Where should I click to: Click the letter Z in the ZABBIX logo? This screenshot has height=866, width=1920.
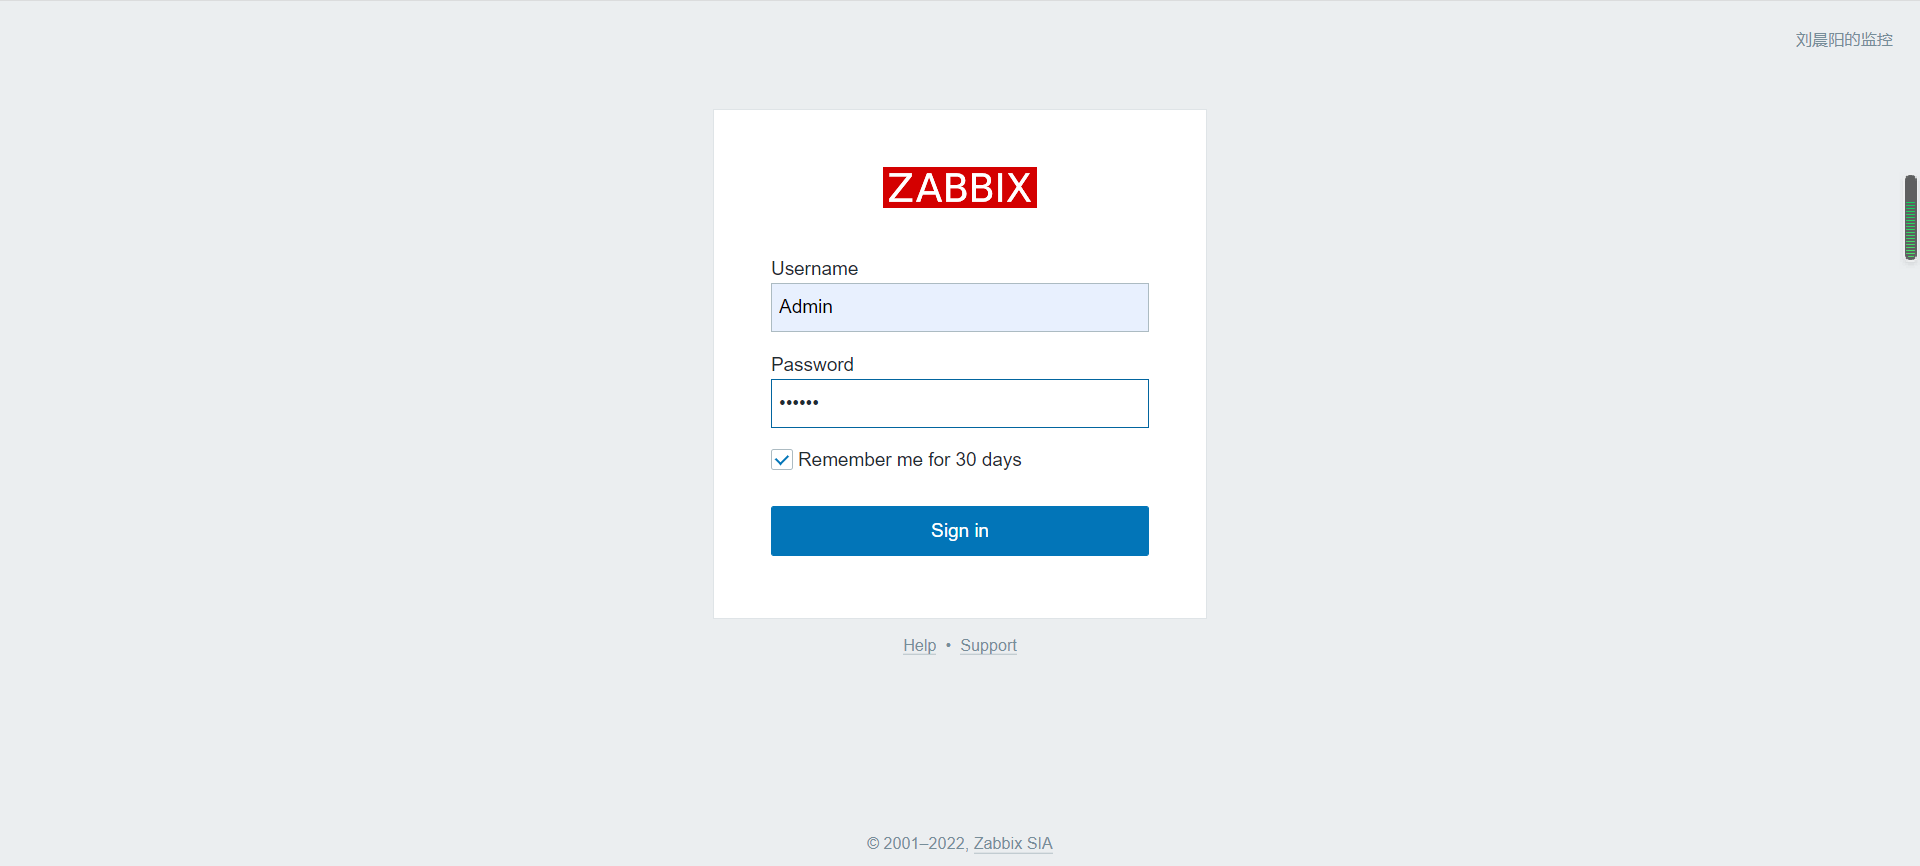901,188
